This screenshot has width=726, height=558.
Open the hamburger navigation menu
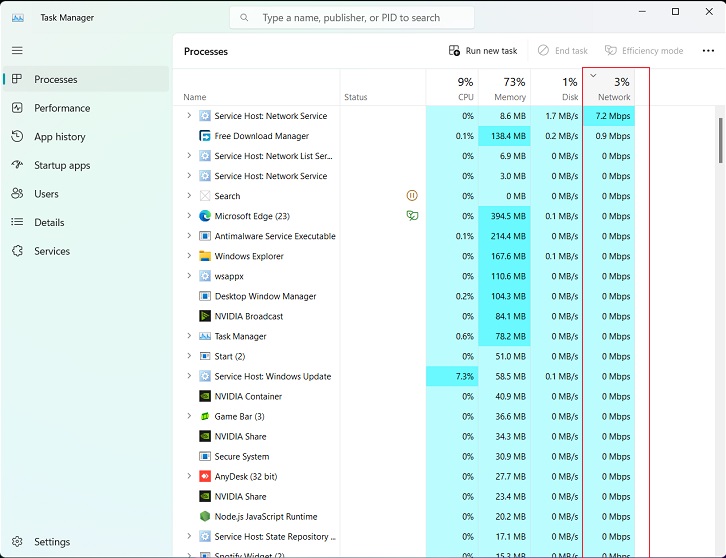17,50
